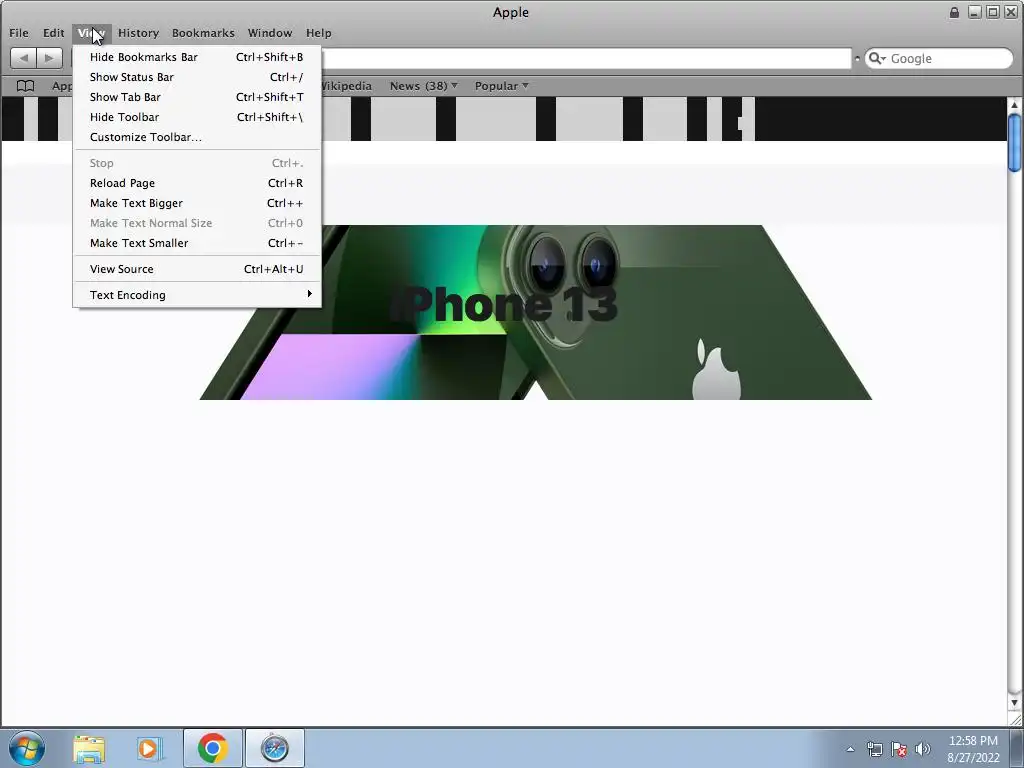Click the Show Desktop taskbar strip
Image resolution: width=1024 pixels, height=768 pixels.
point(1017,748)
